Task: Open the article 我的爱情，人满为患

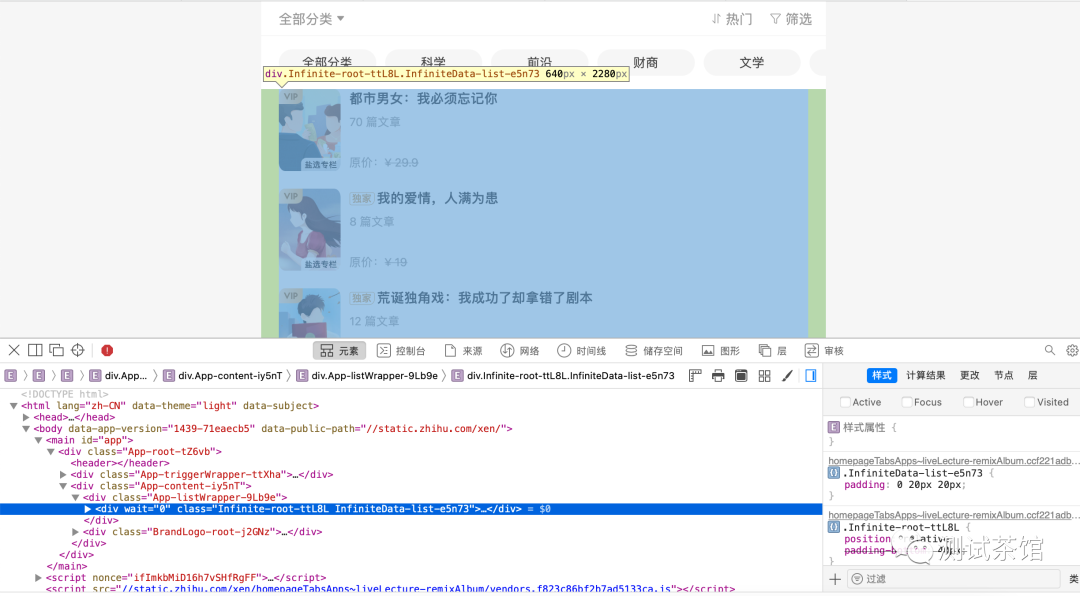Action: [437, 198]
